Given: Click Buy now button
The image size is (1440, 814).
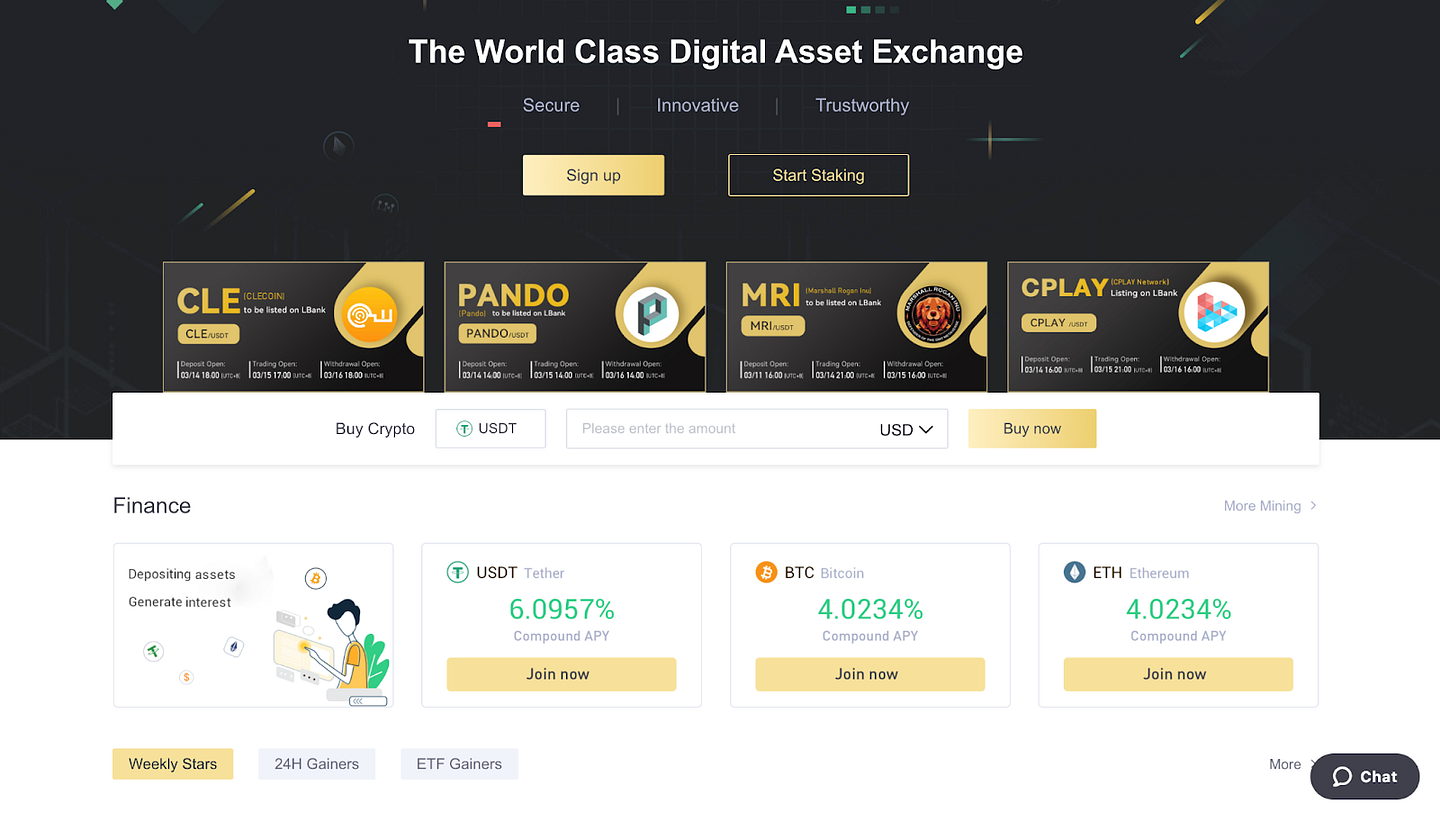Looking at the screenshot, I should click(x=1032, y=428).
